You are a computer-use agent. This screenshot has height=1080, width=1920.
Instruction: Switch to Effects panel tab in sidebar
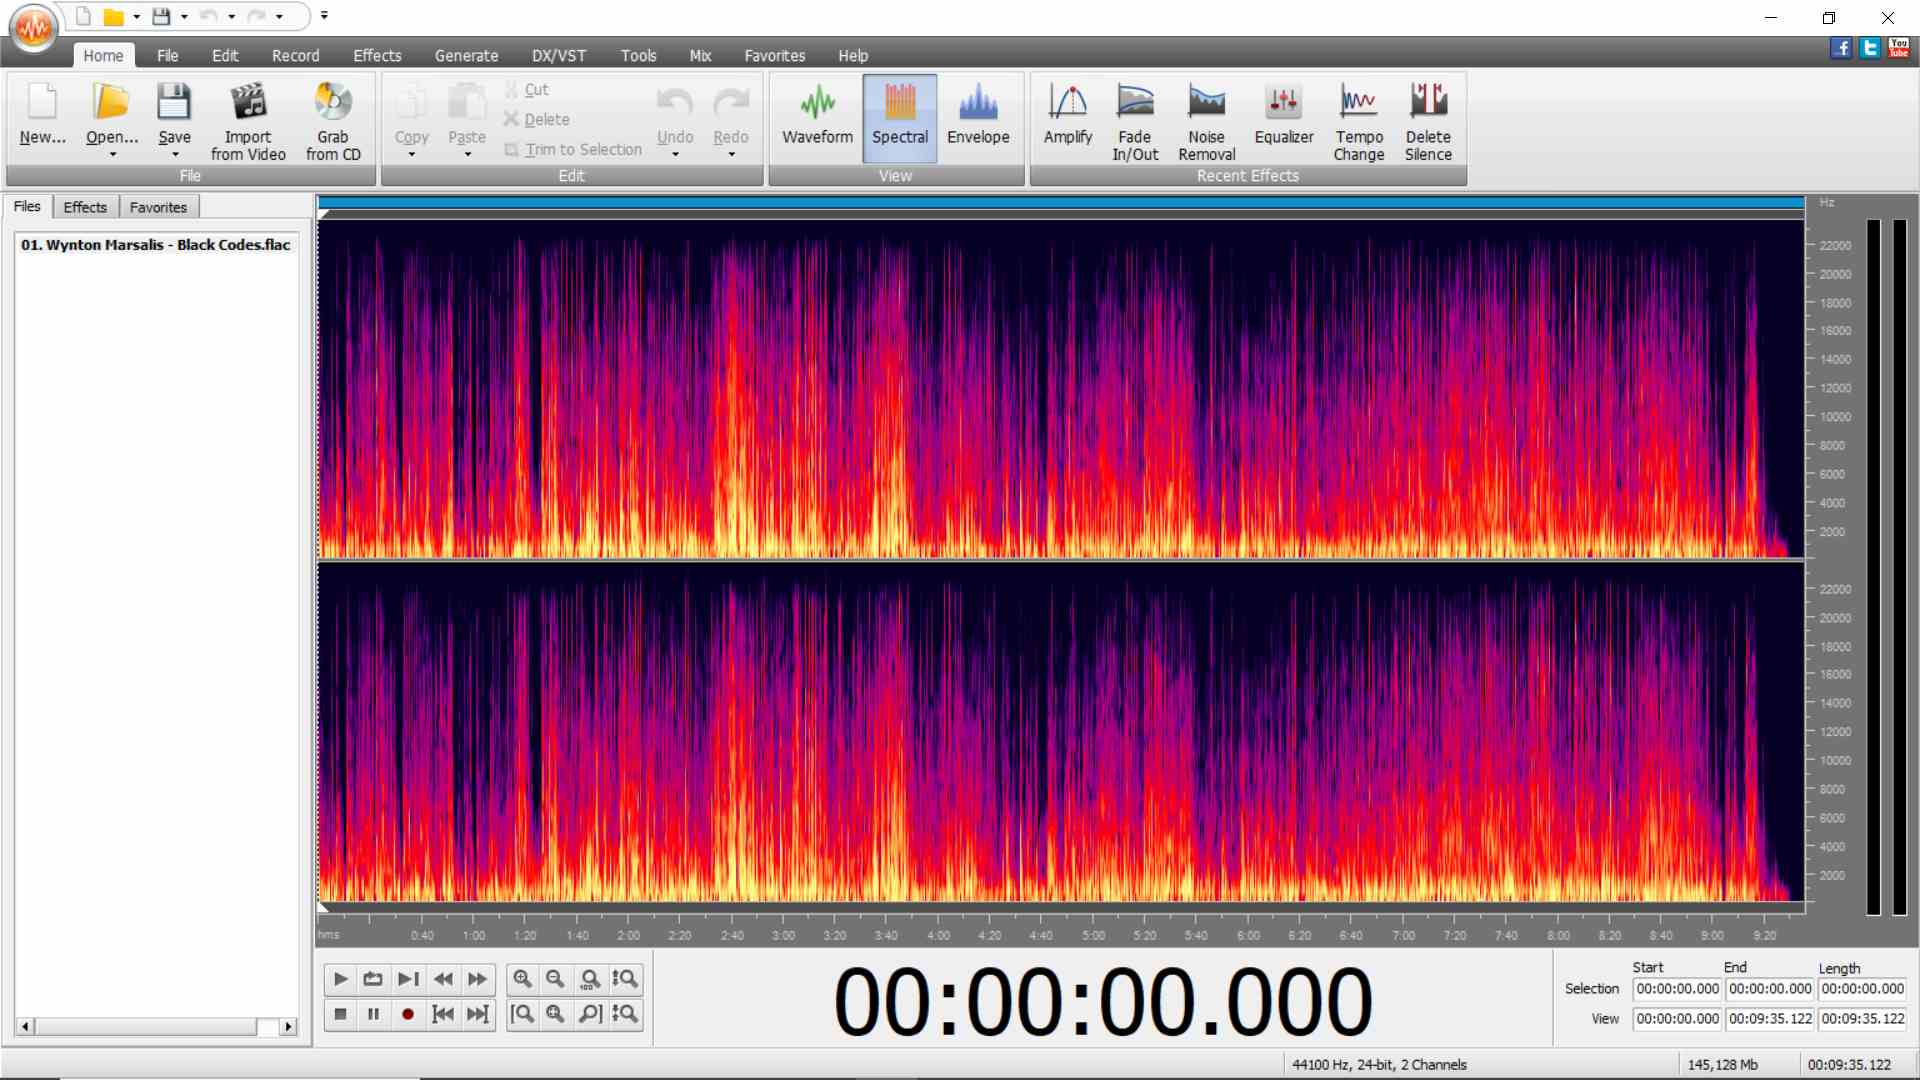click(85, 207)
